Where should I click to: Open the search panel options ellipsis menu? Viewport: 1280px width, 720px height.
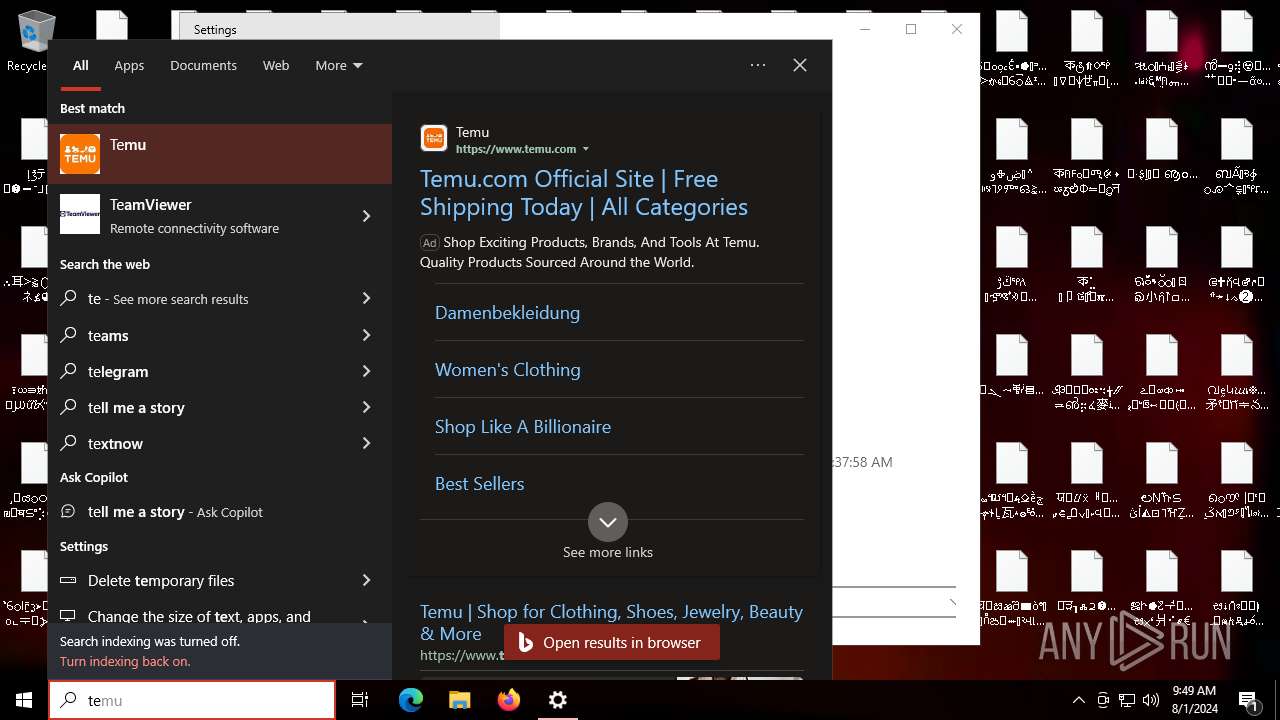point(758,65)
